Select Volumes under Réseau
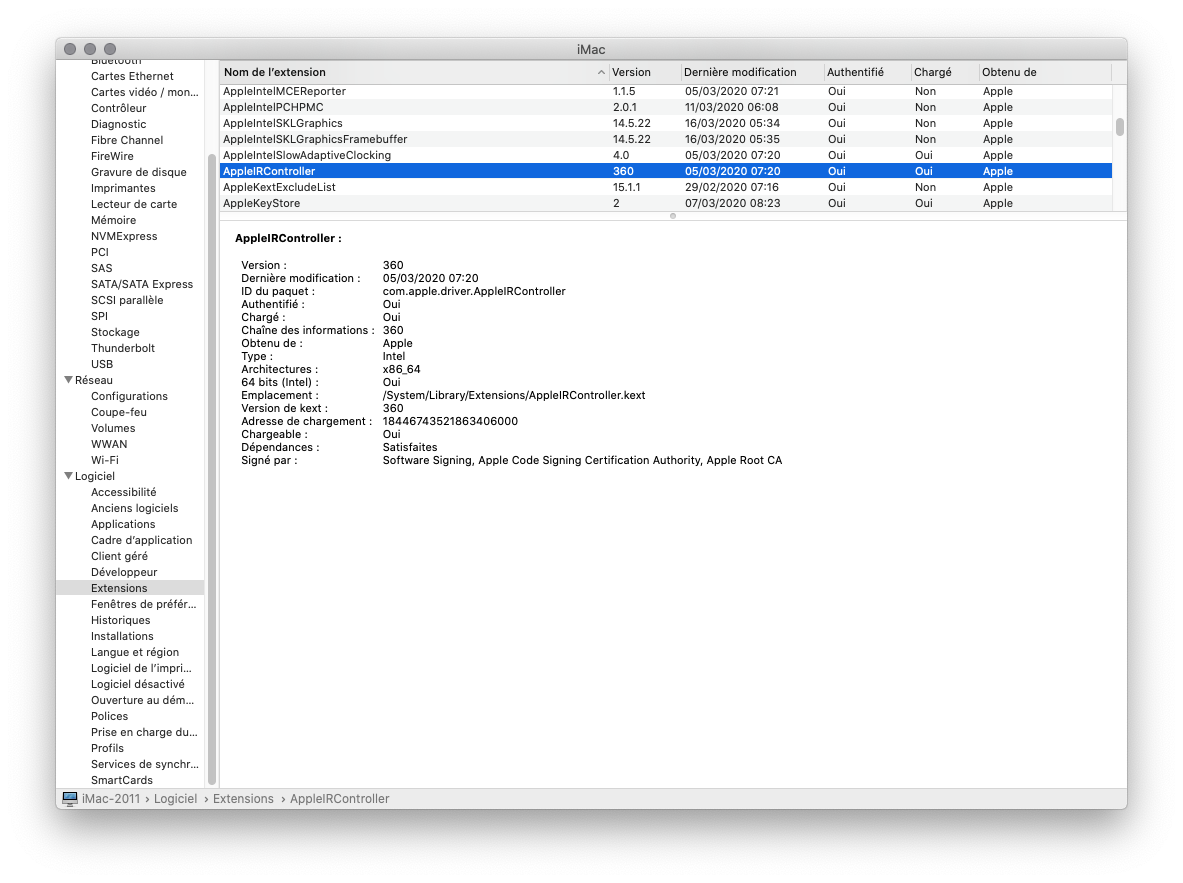The image size is (1183, 883). 113,428
